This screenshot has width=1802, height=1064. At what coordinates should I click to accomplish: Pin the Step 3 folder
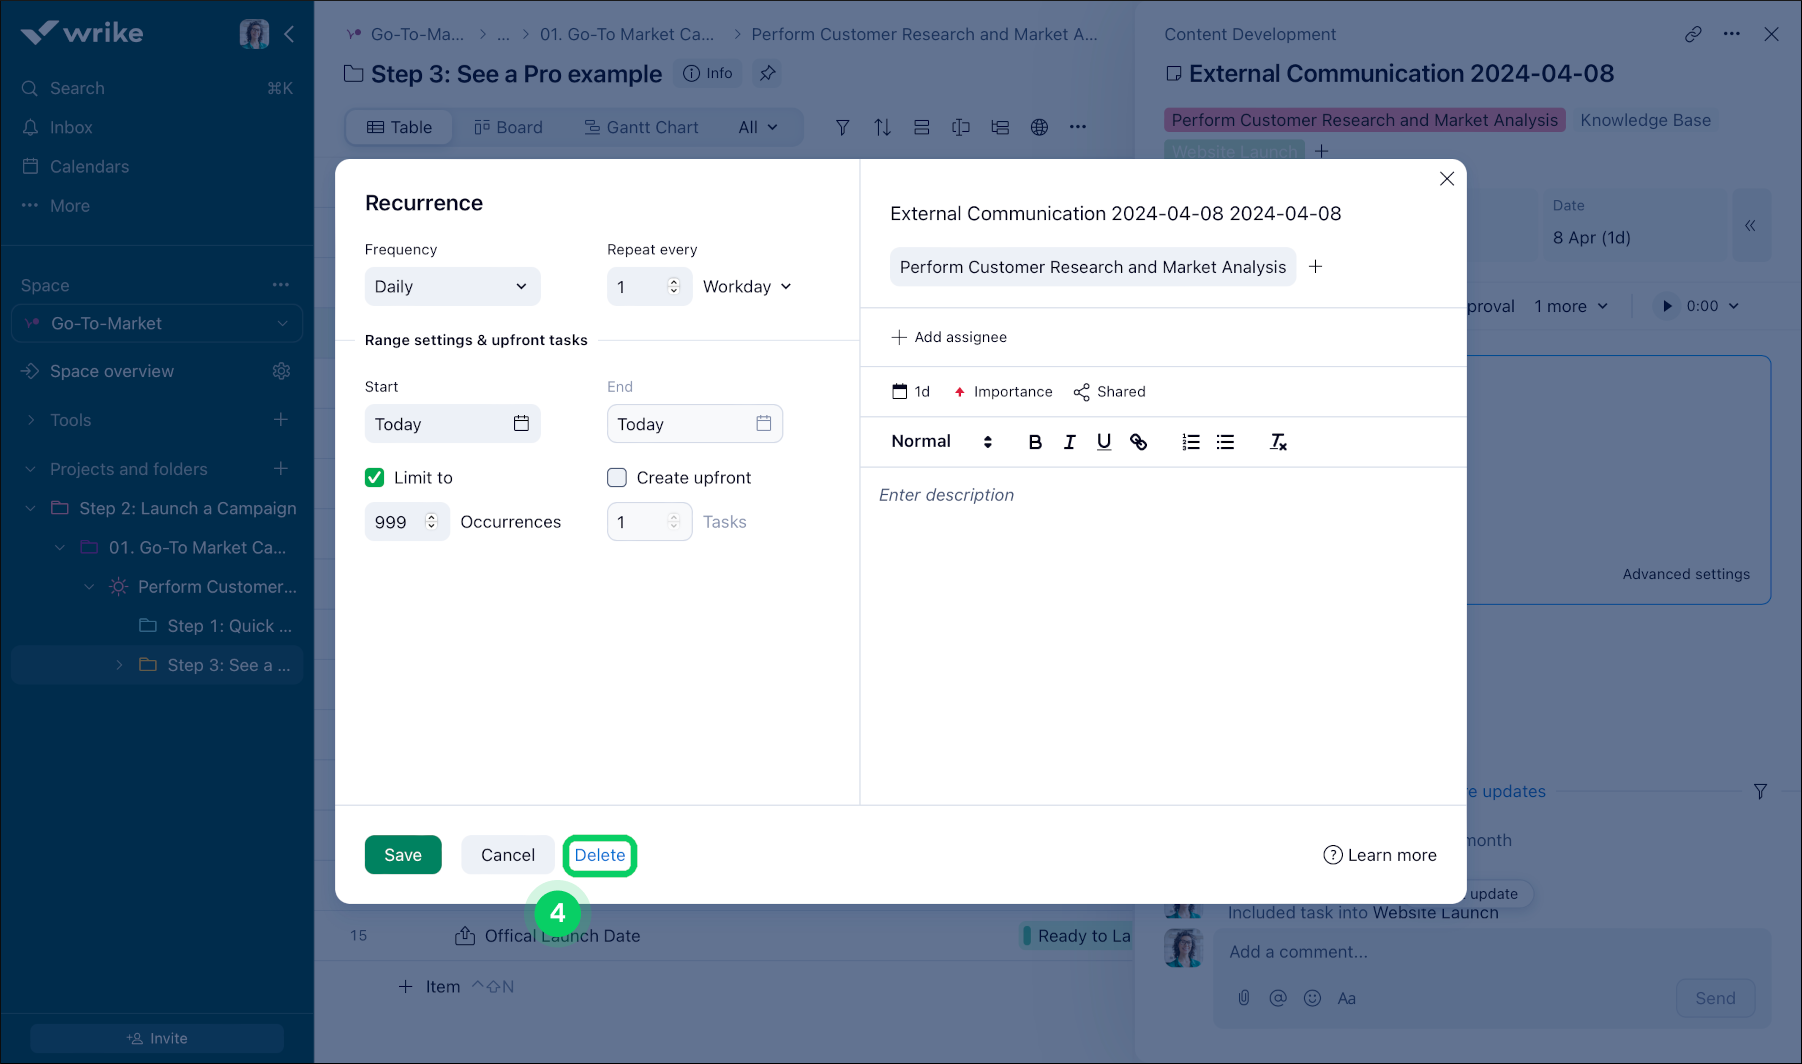coord(767,73)
